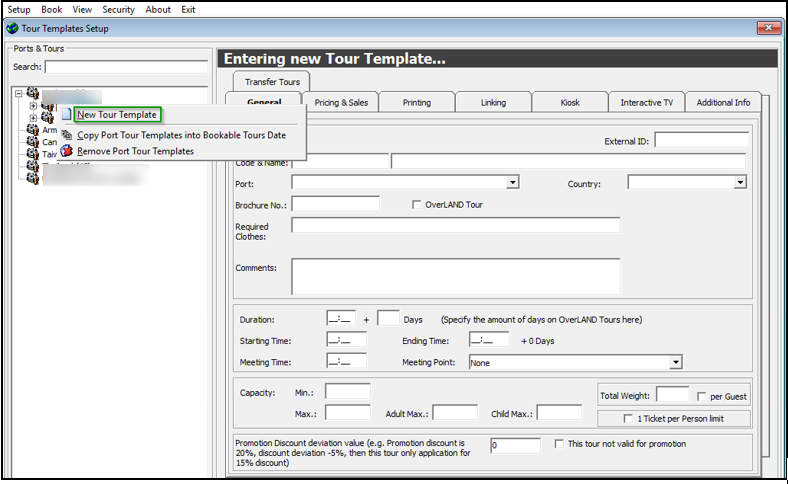Select the Taiv tree row
Viewport: 788px width, 484px height.
[x=49, y=154]
